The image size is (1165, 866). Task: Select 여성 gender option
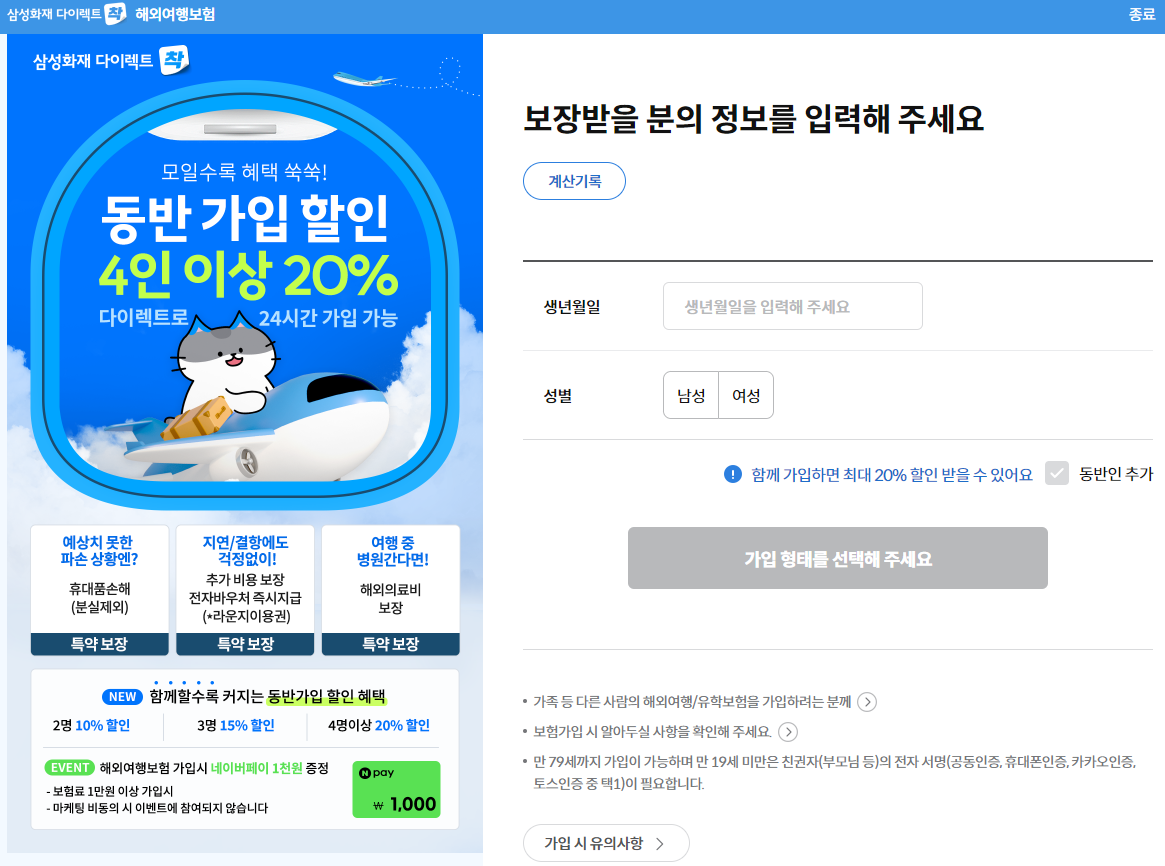[746, 395]
